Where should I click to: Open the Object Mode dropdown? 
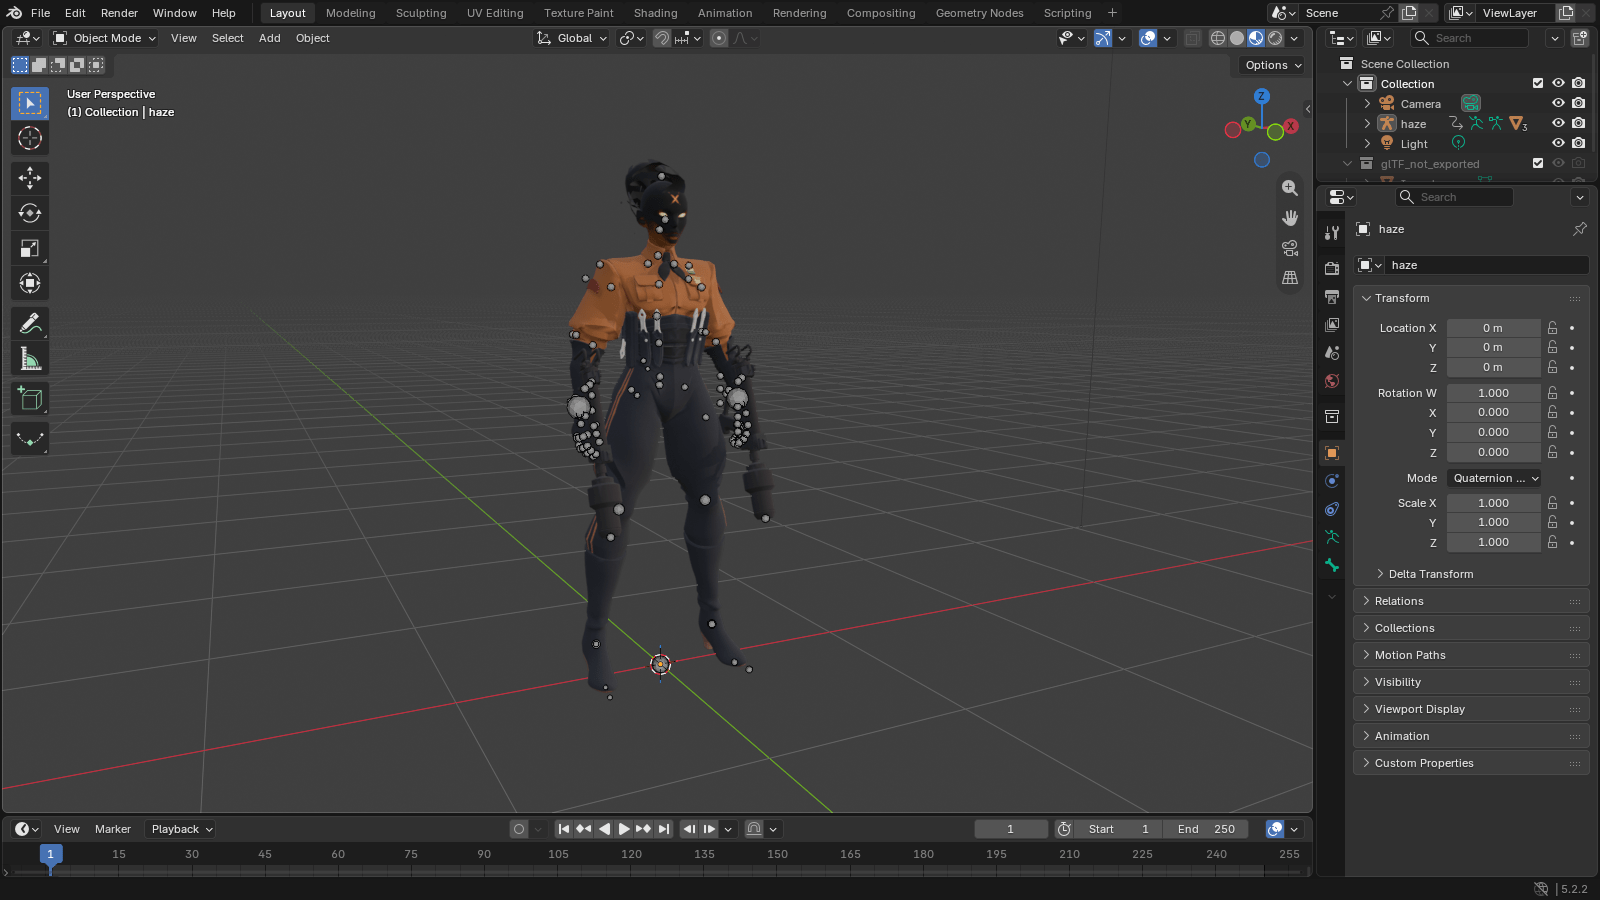(105, 38)
